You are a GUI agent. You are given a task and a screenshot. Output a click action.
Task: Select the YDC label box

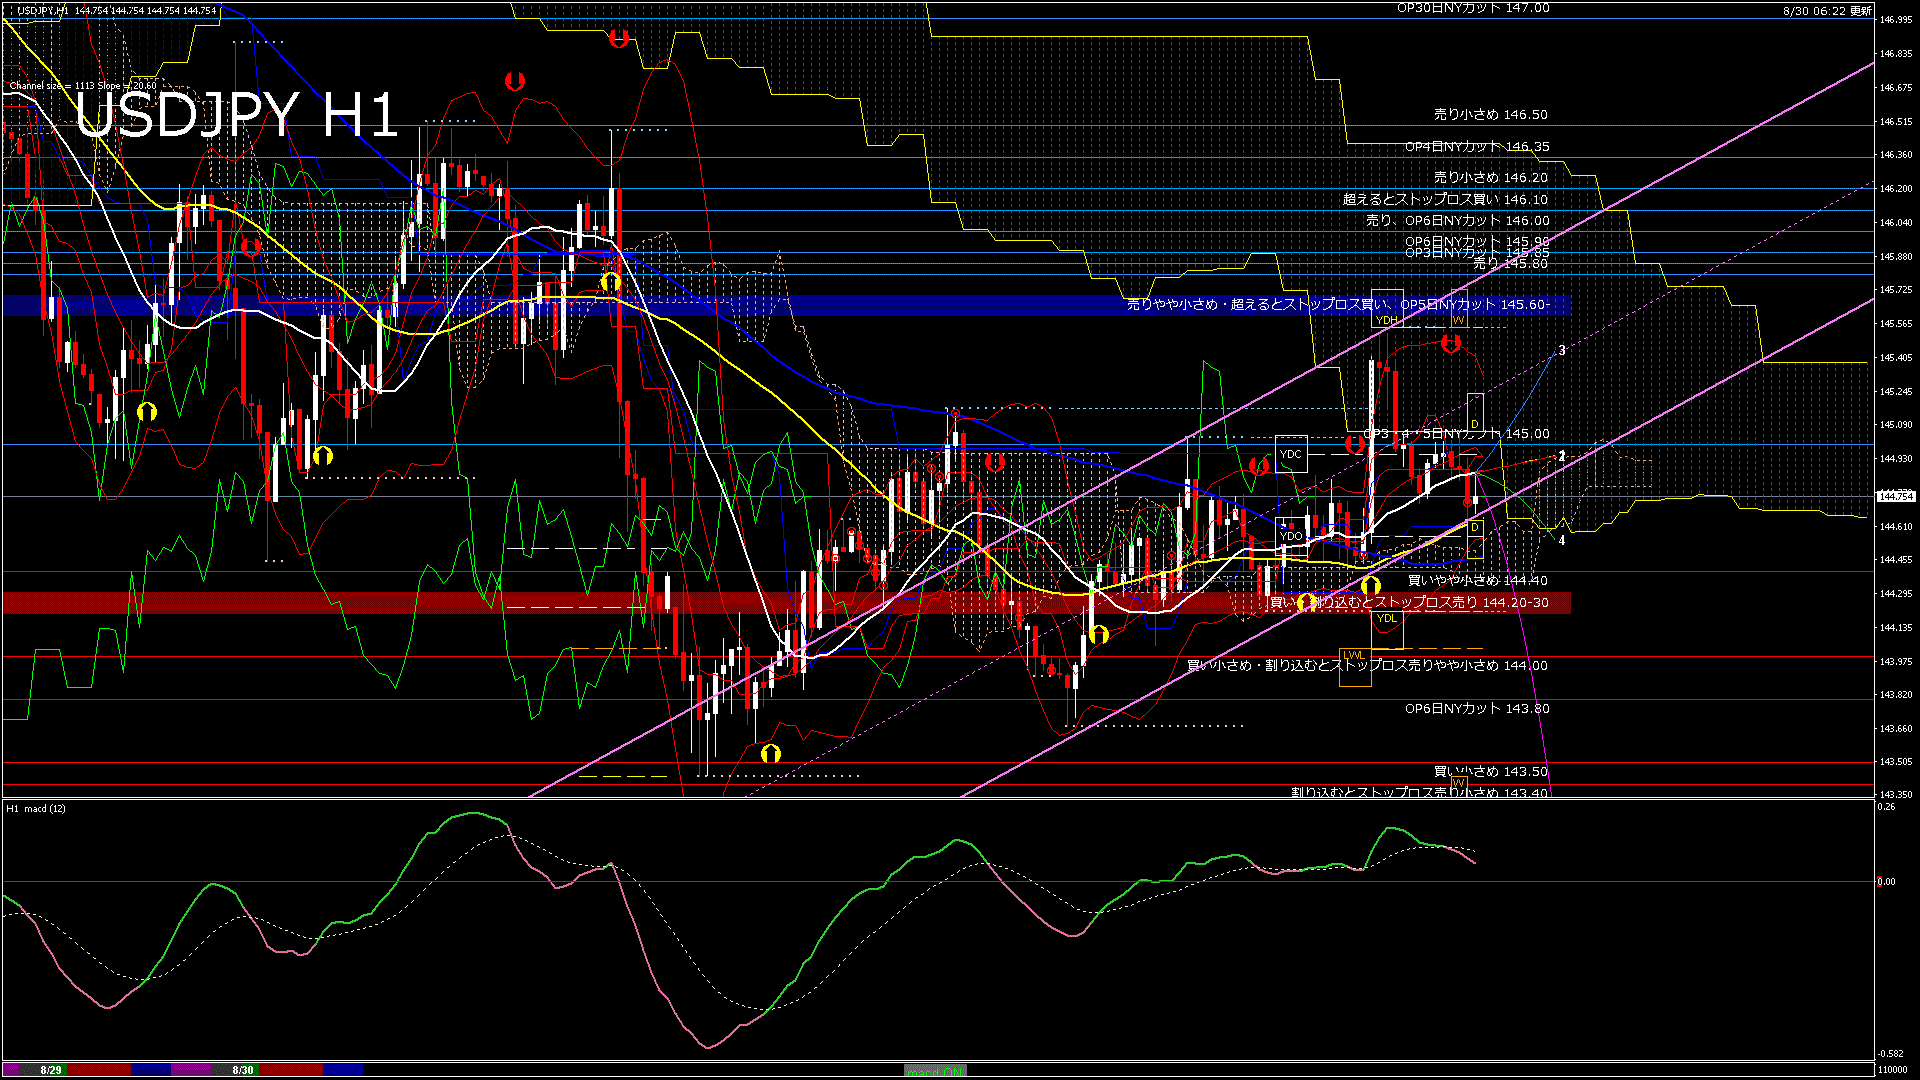[1291, 454]
